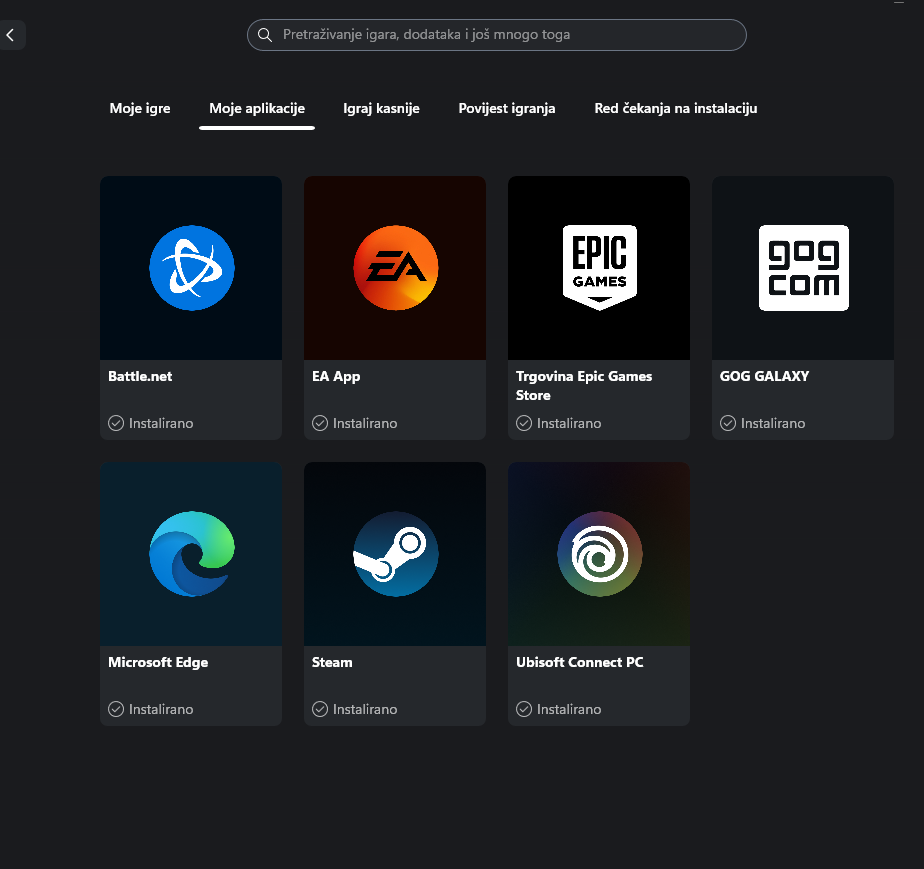
Task: Open the Epic Games logo tile
Action: click(599, 268)
